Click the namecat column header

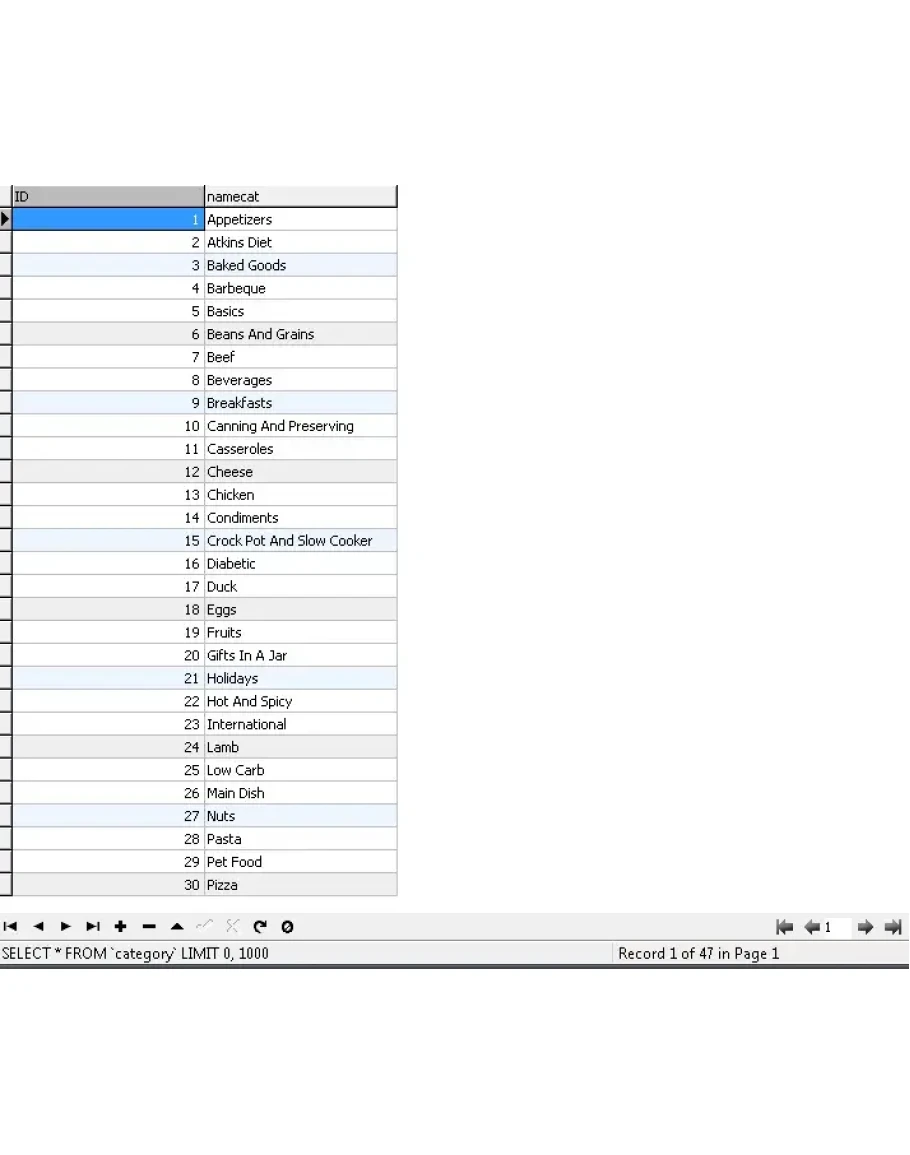click(300, 197)
